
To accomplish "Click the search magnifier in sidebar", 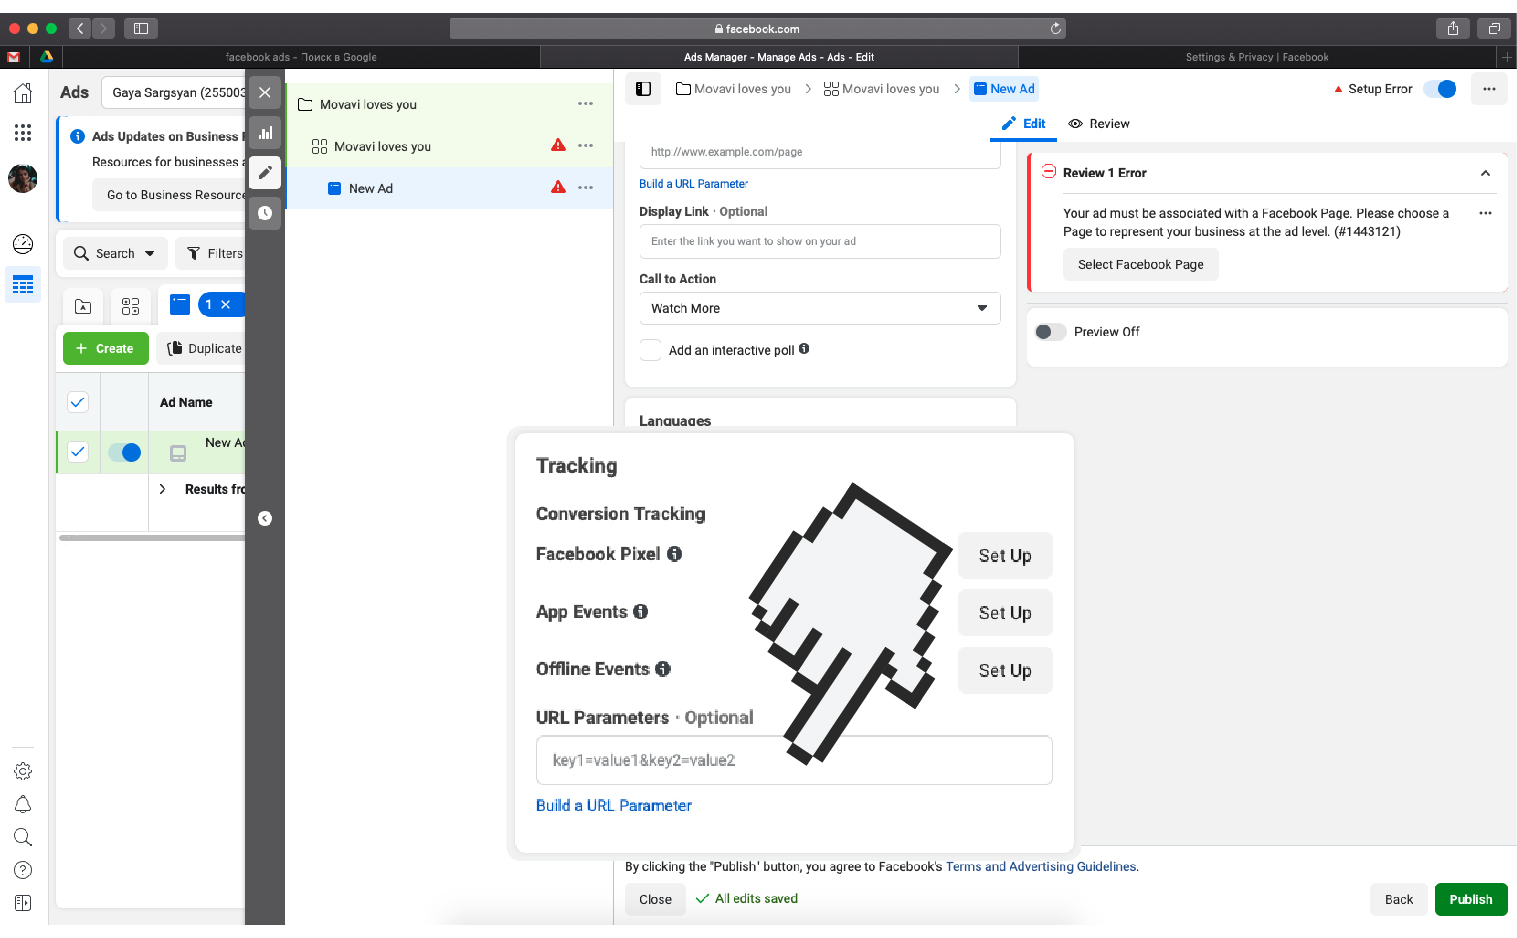I will click(23, 837).
